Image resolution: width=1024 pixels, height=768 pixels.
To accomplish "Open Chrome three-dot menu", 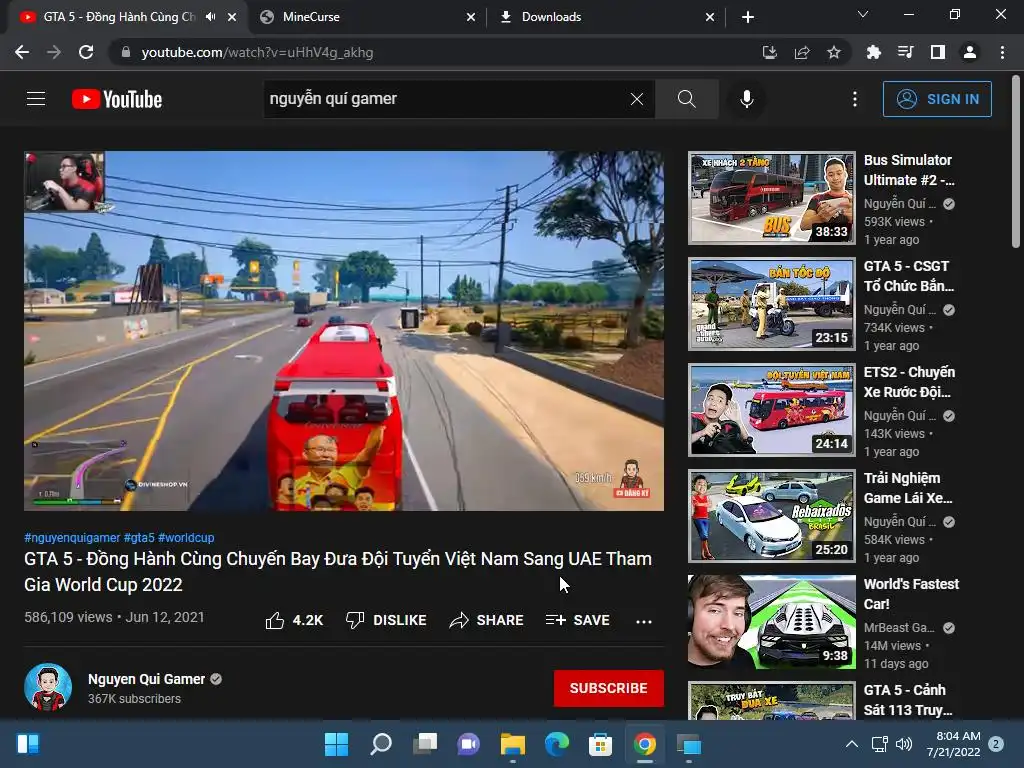I will click(x=1002, y=52).
